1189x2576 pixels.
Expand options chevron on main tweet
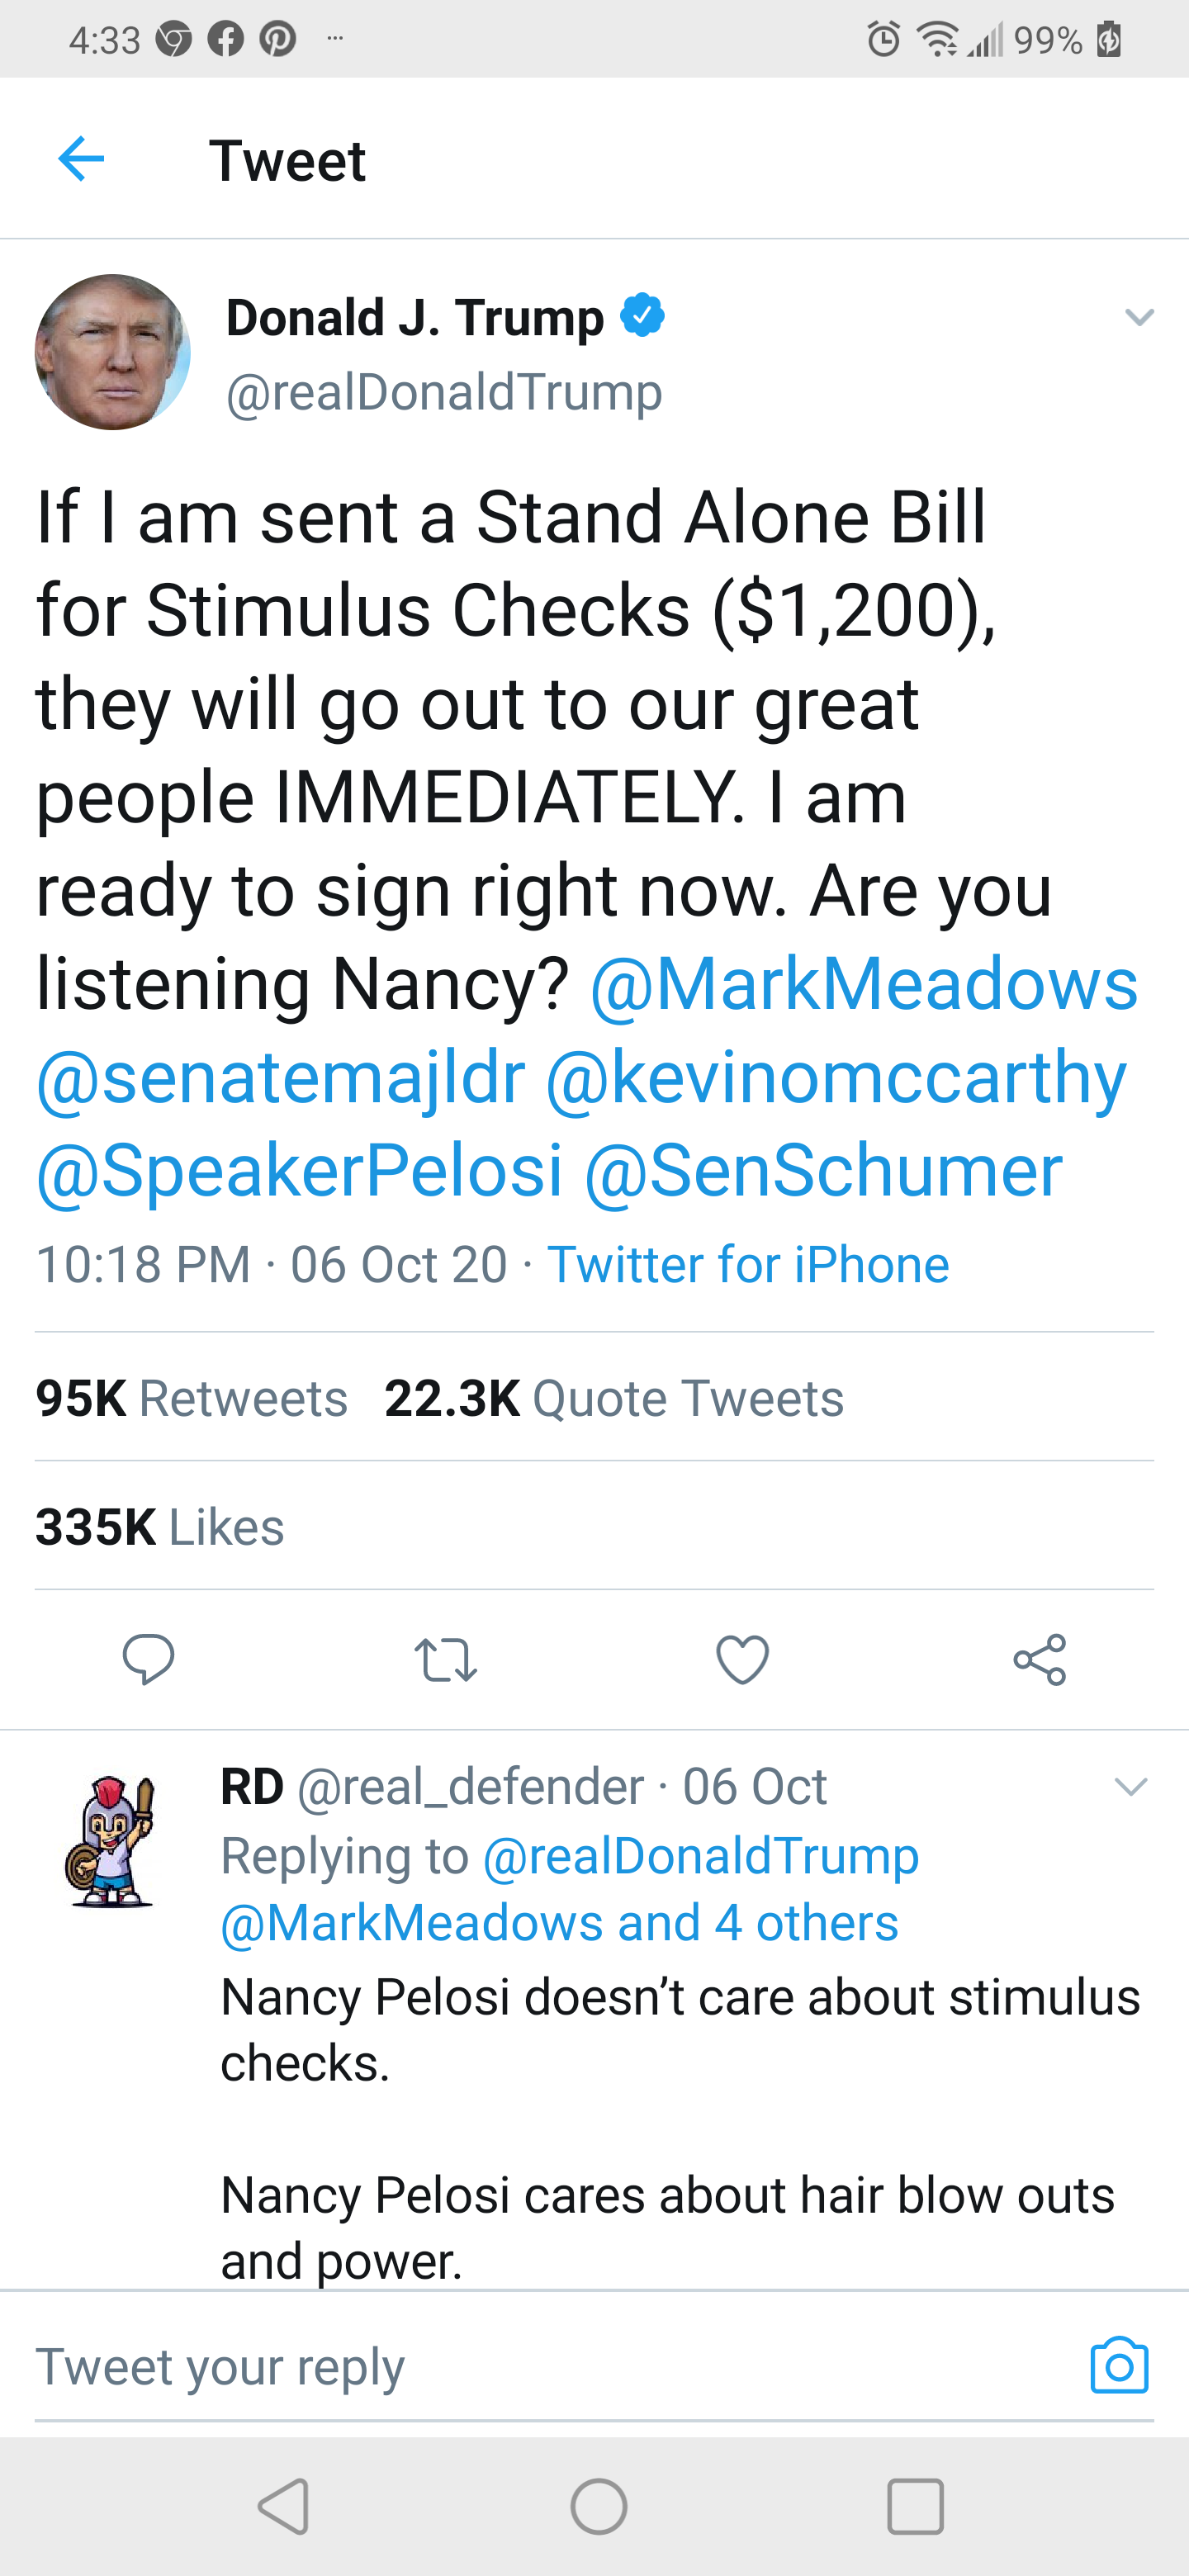click(1139, 317)
